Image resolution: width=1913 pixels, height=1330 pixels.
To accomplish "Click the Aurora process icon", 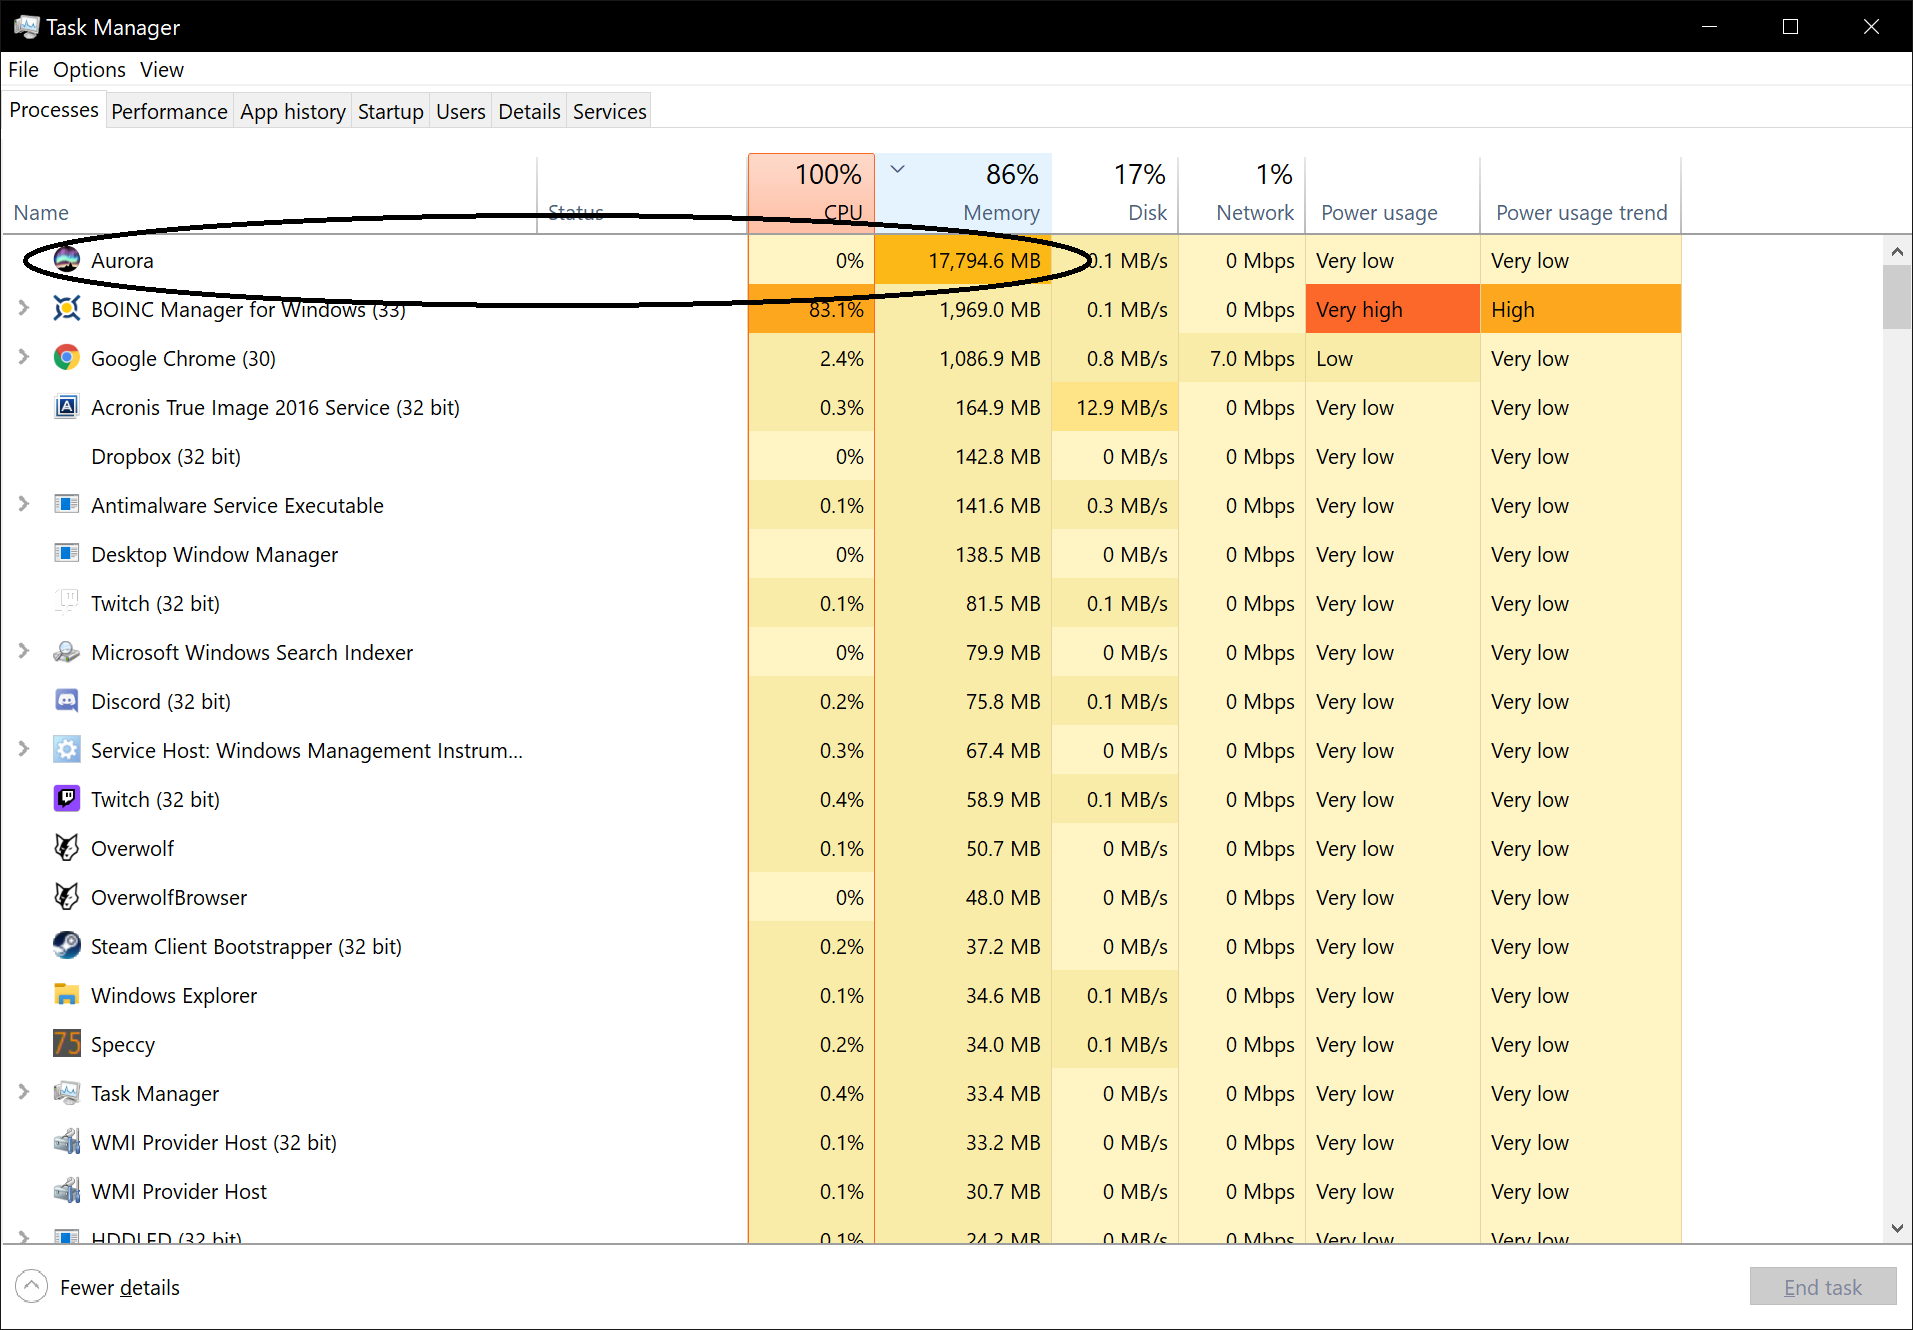I will click(67, 260).
